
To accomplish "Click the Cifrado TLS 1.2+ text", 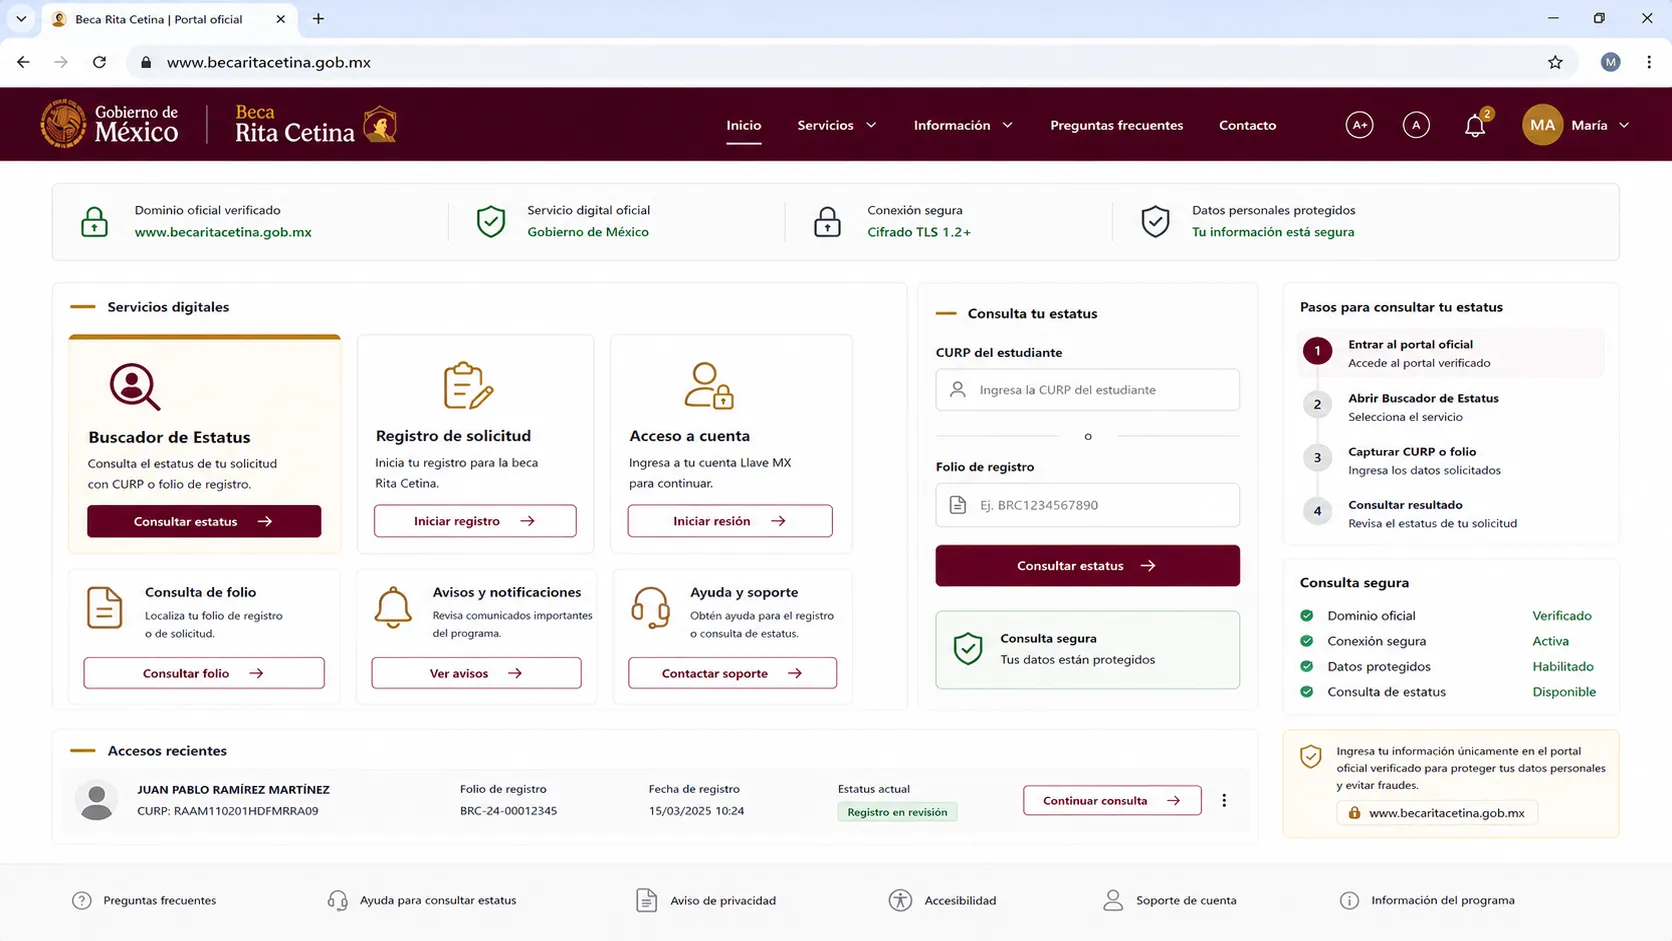I will [x=919, y=232].
